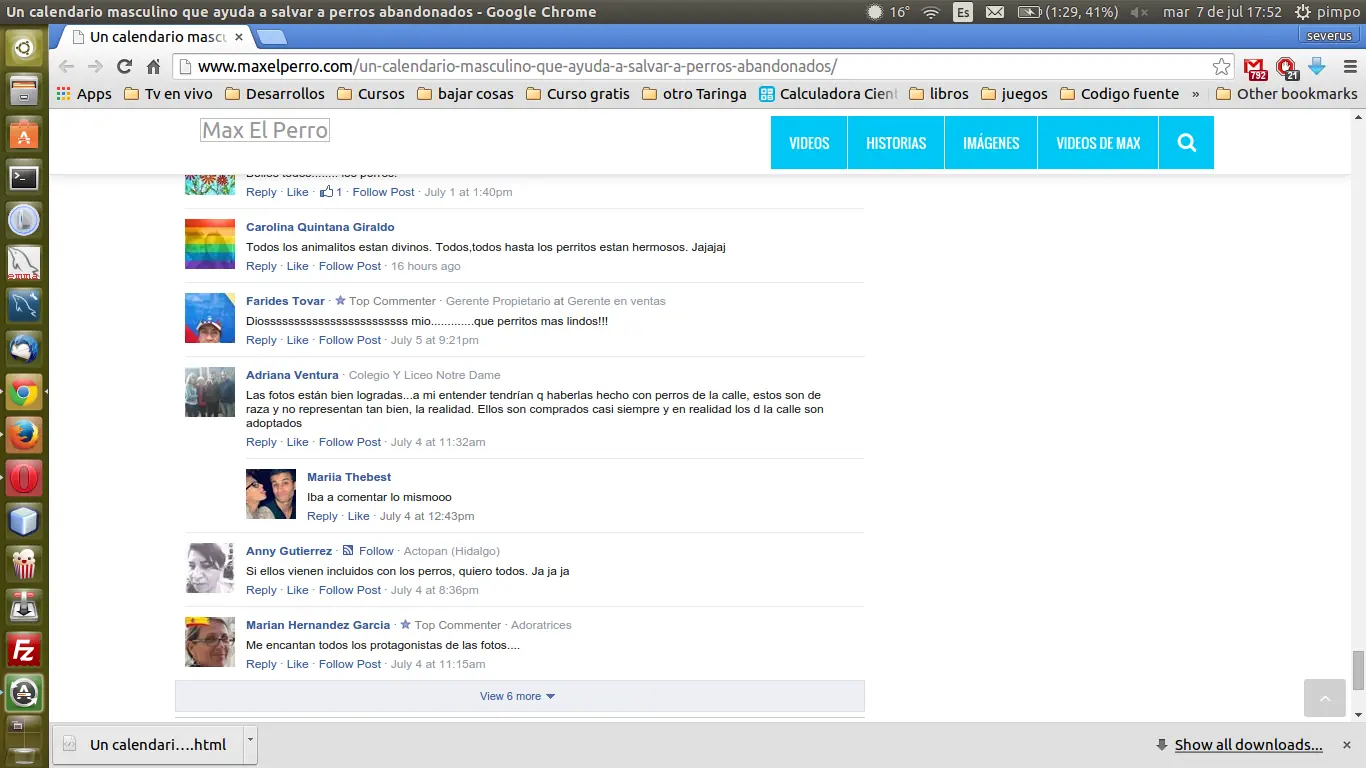Open Ubuntu Software Center from dock
Image resolution: width=1366 pixels, height=768 pixels.
pos(24,134)
